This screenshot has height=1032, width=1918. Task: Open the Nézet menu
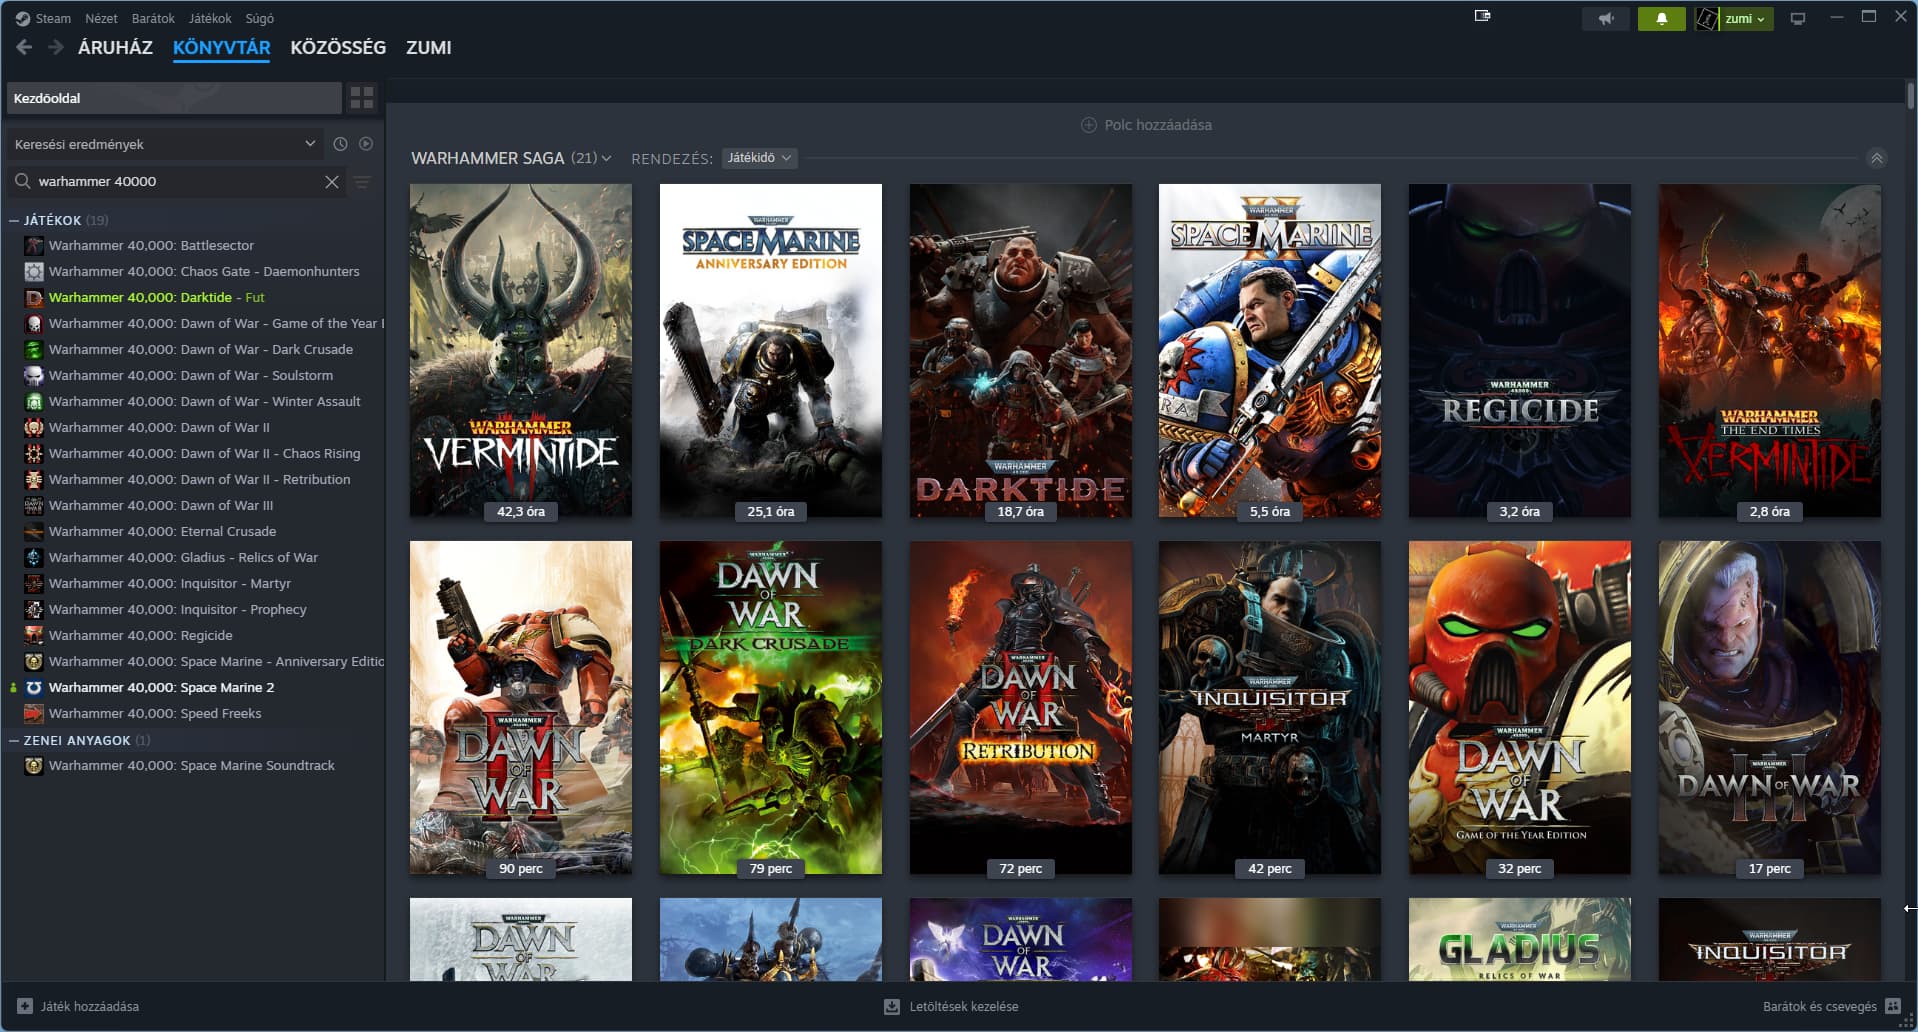coord(101,18)
